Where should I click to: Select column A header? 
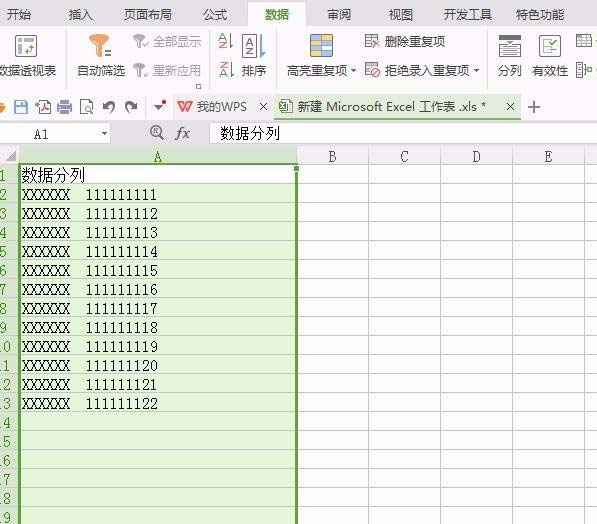[x=158, y=157]
